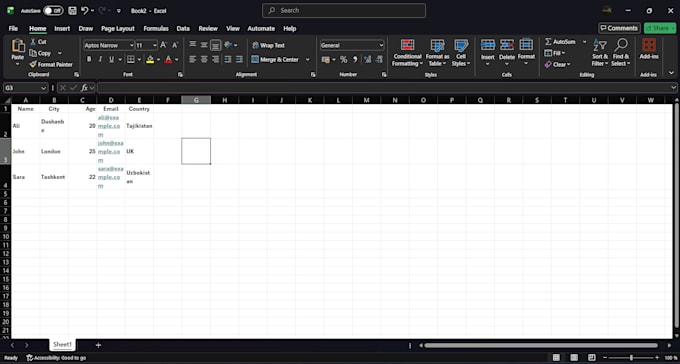Switch to the Page Layout tab

[x=118, y=28]
